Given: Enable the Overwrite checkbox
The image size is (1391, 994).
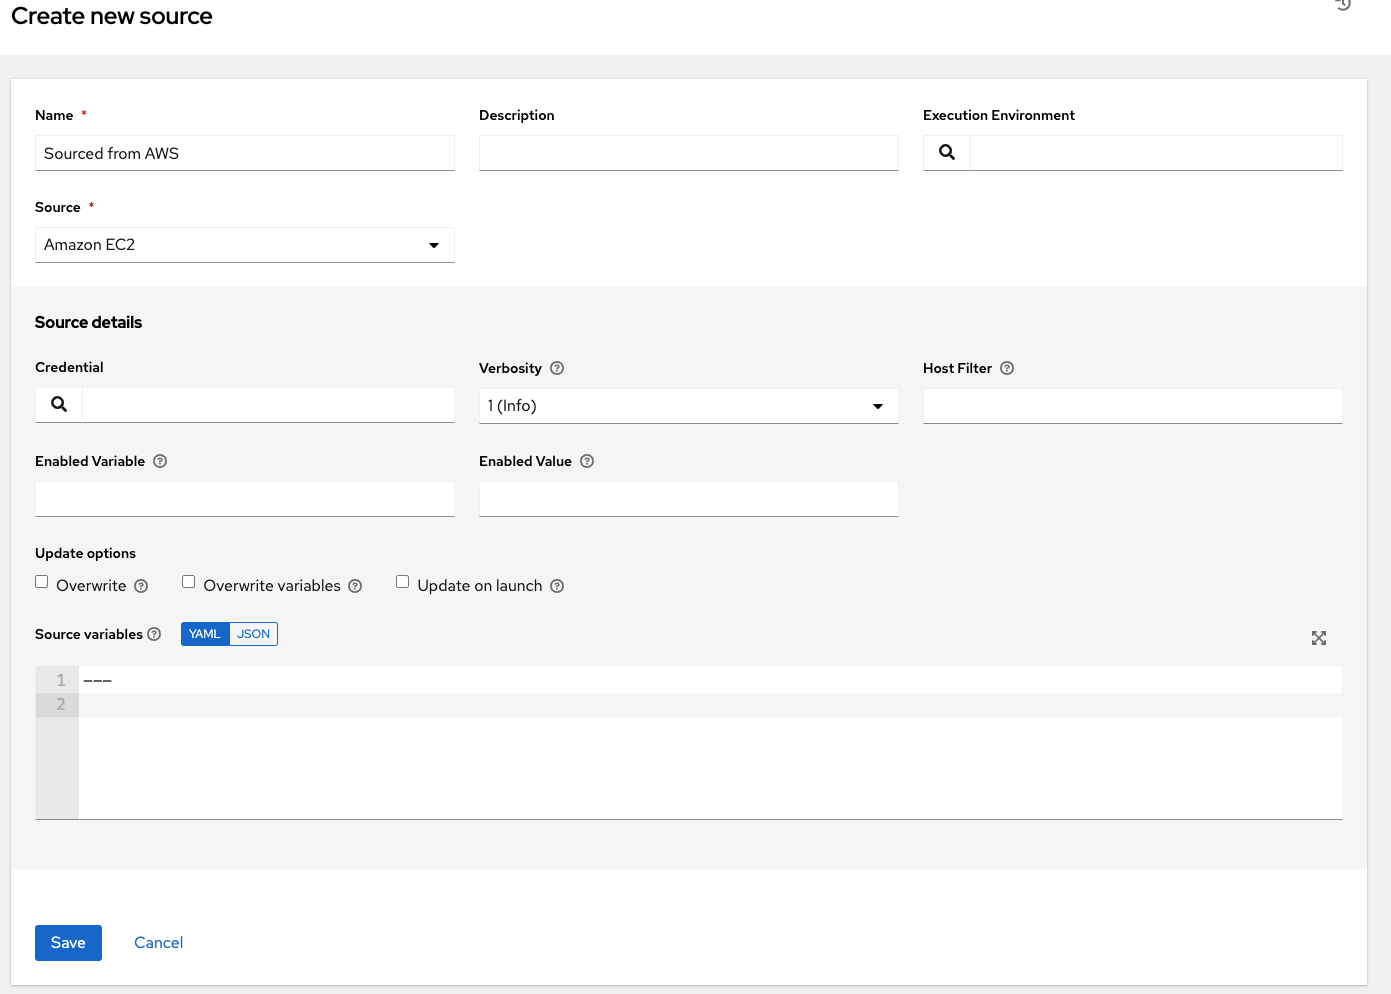Looking at the screenshot, I should 41,581.
